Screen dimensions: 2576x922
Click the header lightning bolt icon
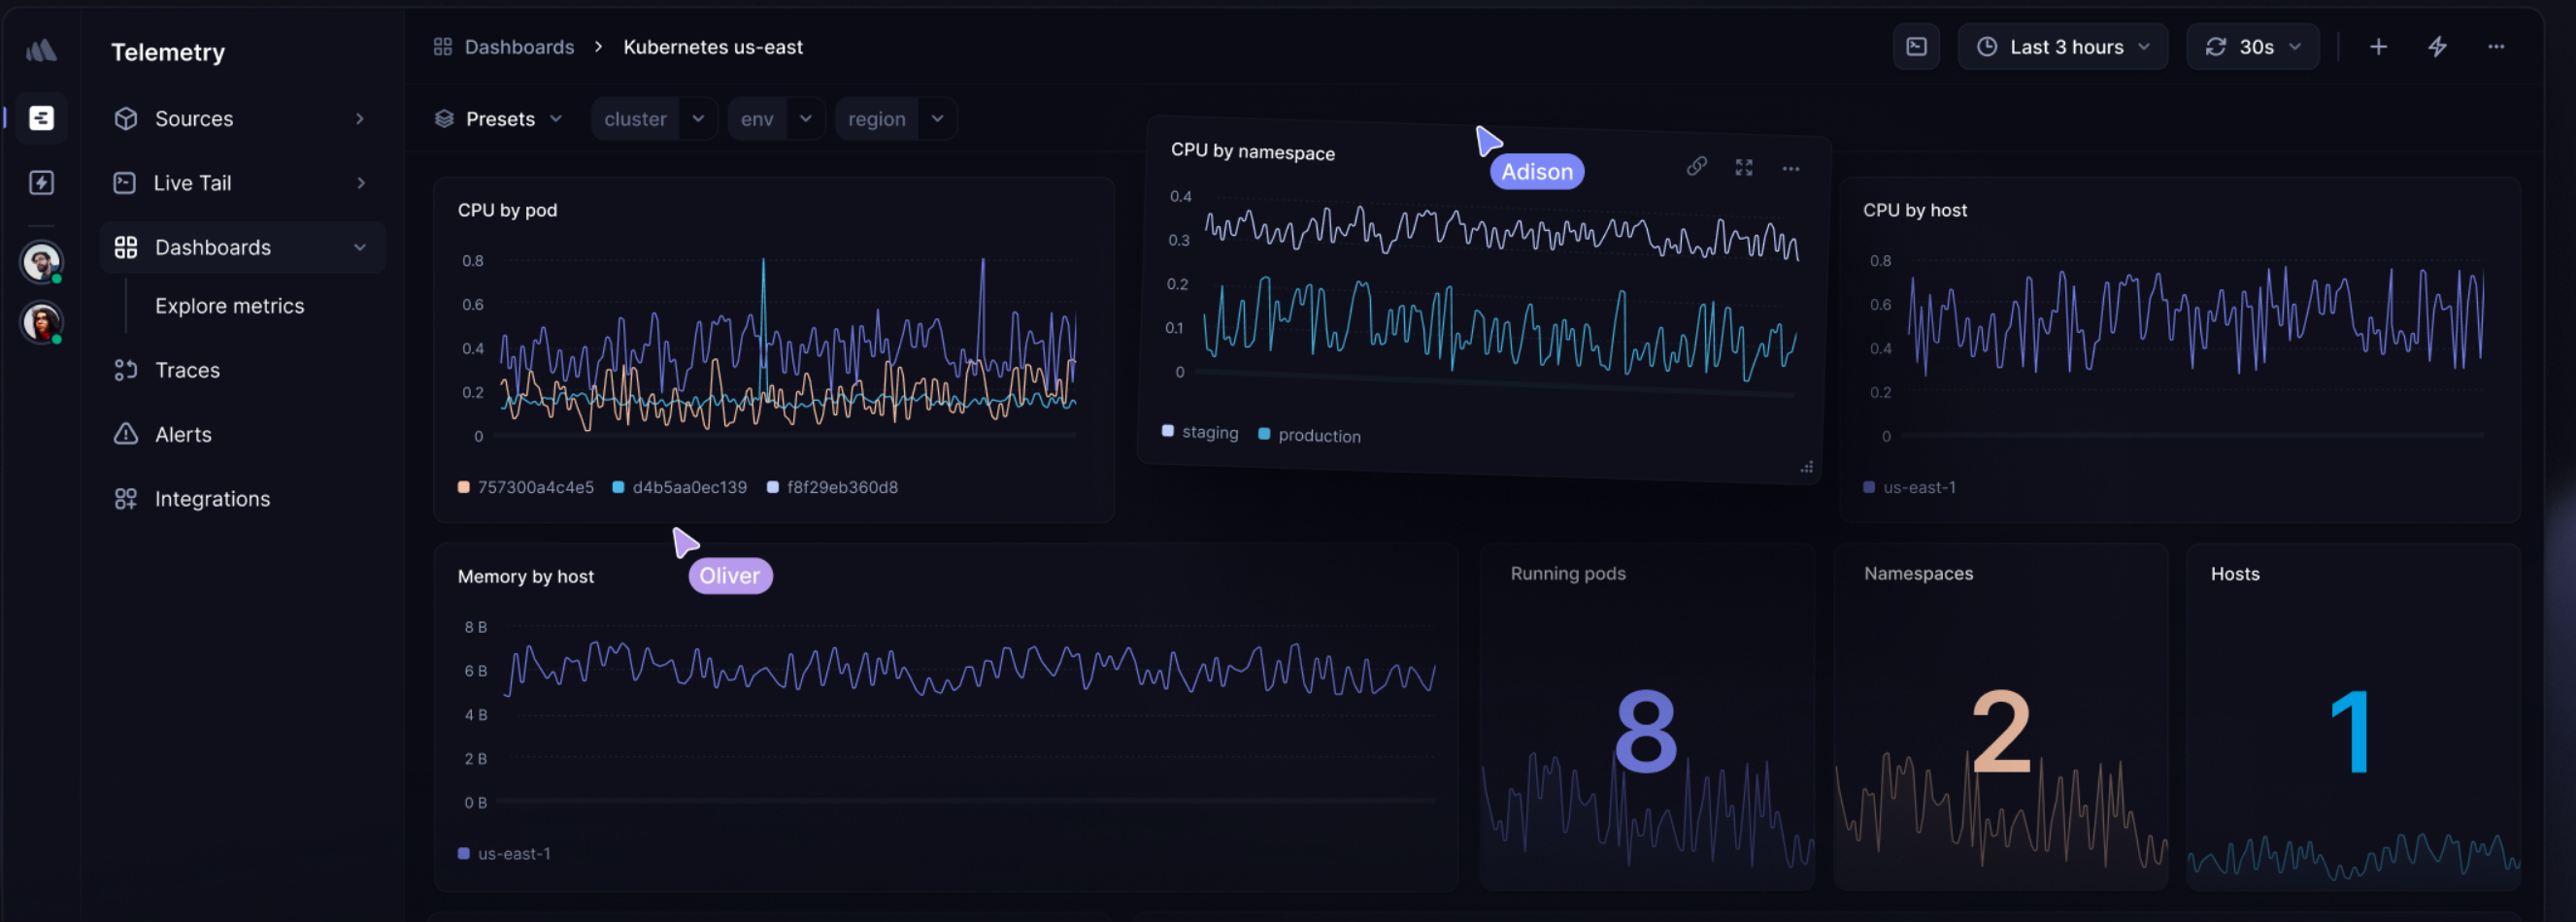tap(2438, 47)
